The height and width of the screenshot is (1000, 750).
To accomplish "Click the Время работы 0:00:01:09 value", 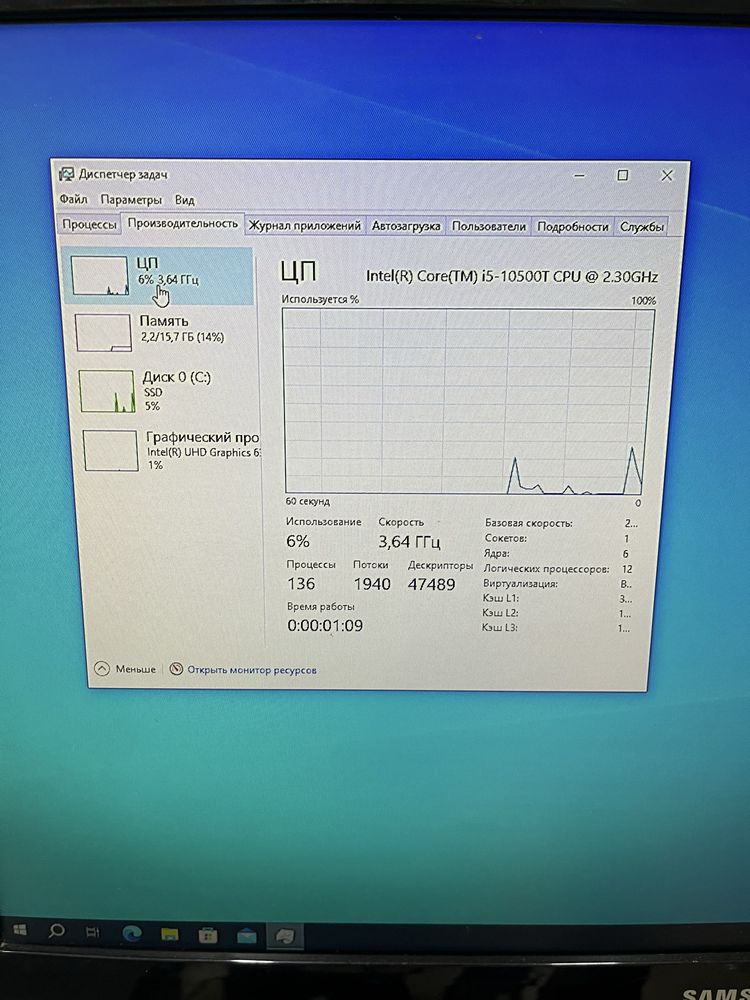I will 325,626.
